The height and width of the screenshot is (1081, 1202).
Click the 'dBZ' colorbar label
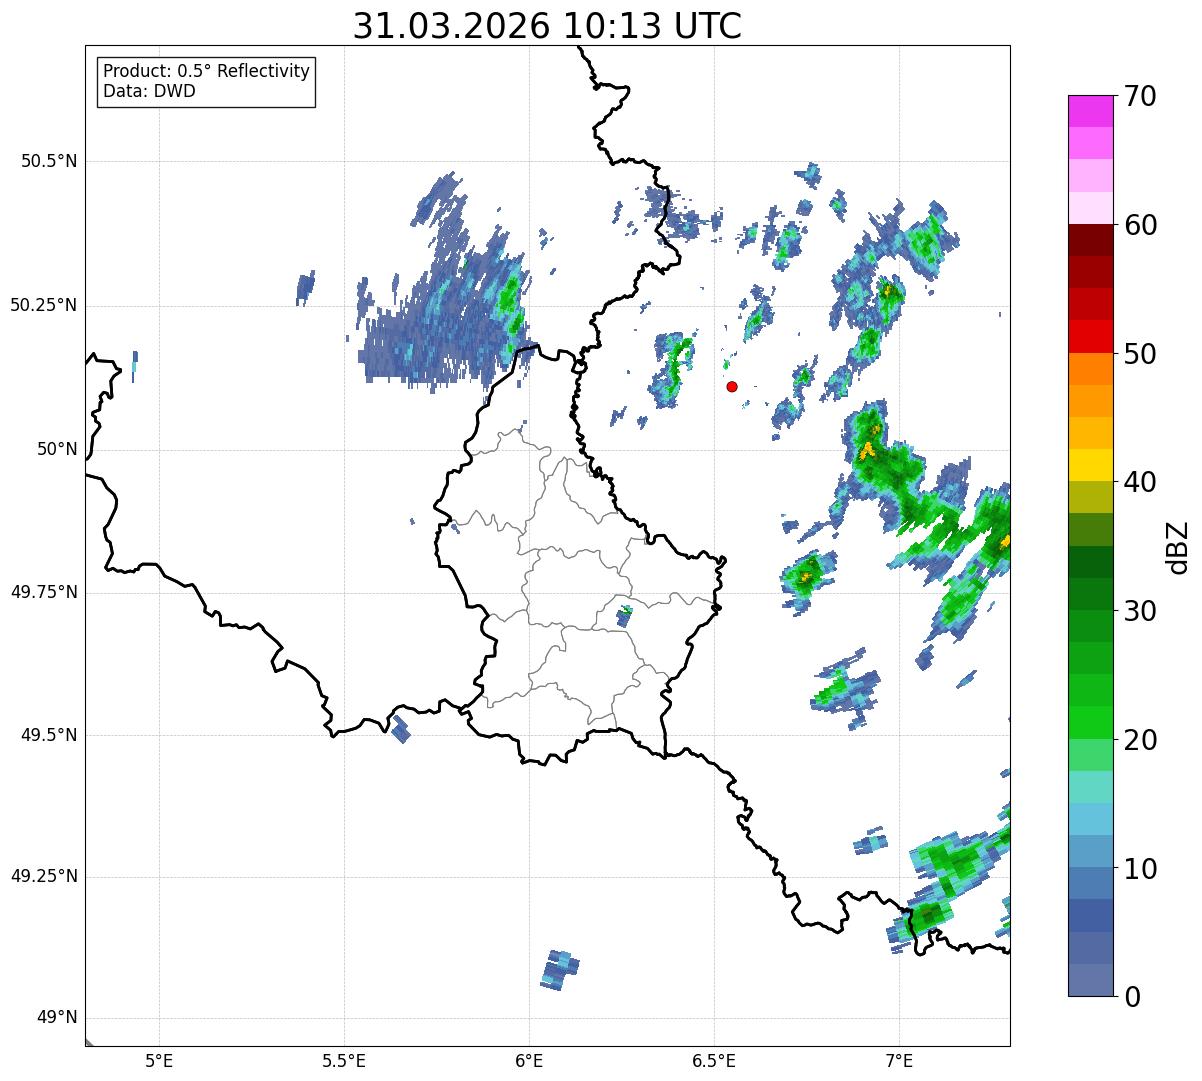tap(1179, 546)
